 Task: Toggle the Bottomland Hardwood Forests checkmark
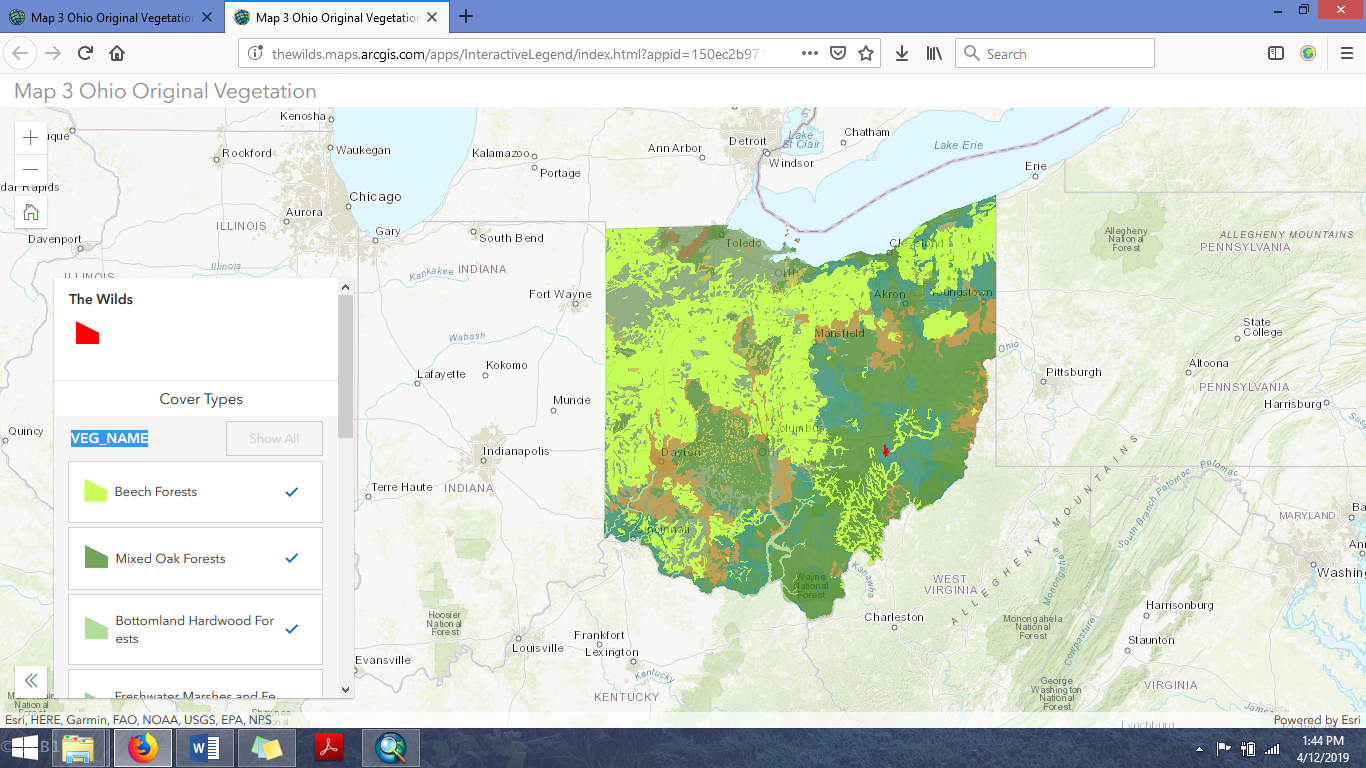click(x=292, y=629)
